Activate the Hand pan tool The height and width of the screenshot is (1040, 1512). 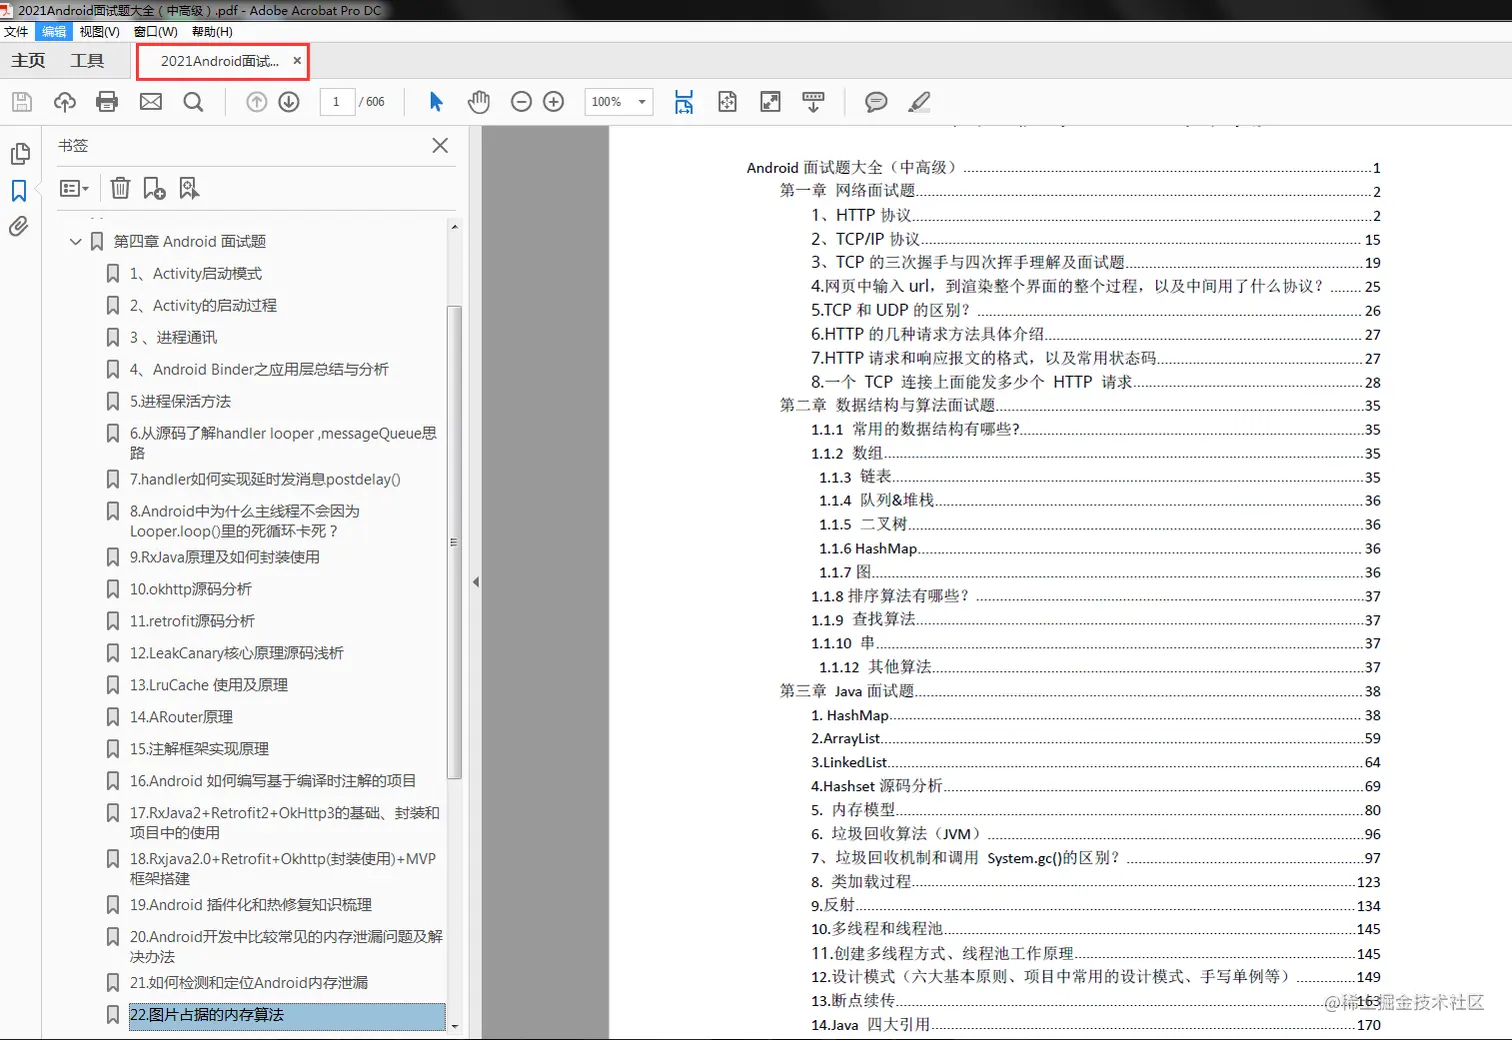pos(479,102)
